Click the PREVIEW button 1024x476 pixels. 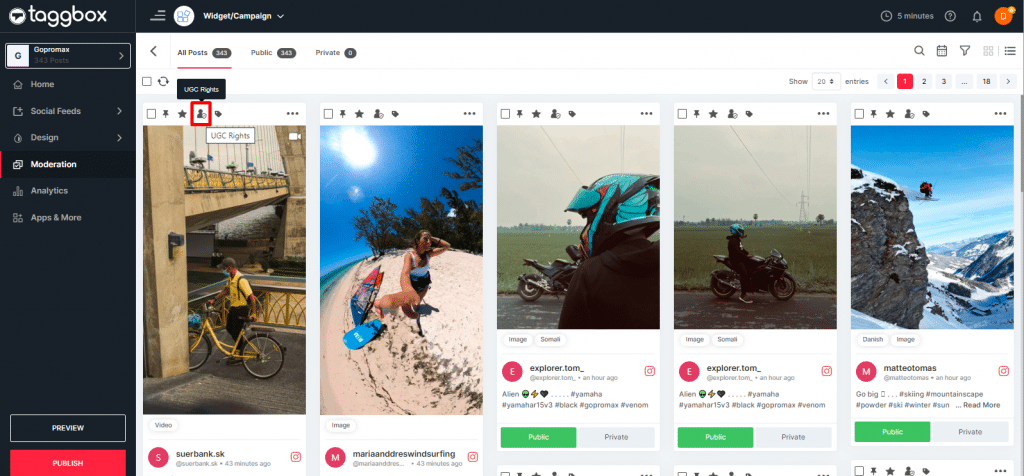[x=68, y=428]
